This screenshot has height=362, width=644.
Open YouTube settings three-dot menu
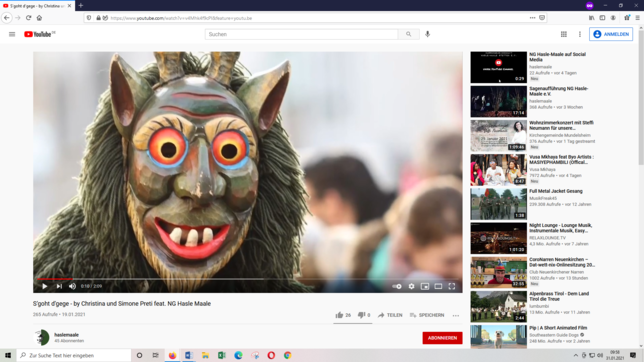click(x=580, y=34)
